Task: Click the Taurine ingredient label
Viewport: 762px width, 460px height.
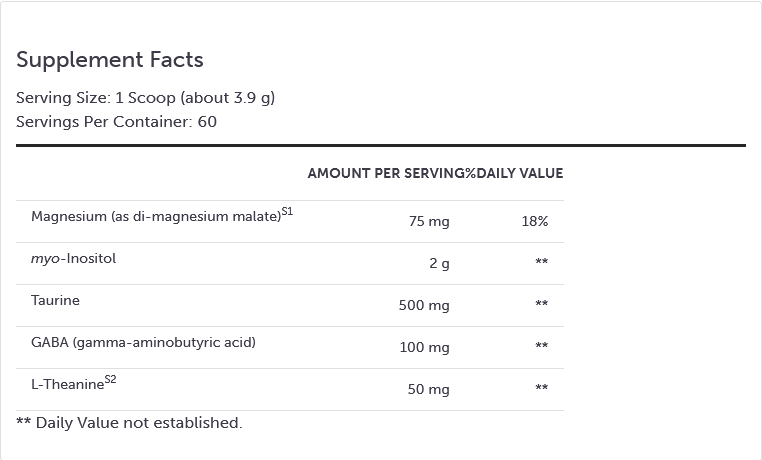Action: click(55, 300)
